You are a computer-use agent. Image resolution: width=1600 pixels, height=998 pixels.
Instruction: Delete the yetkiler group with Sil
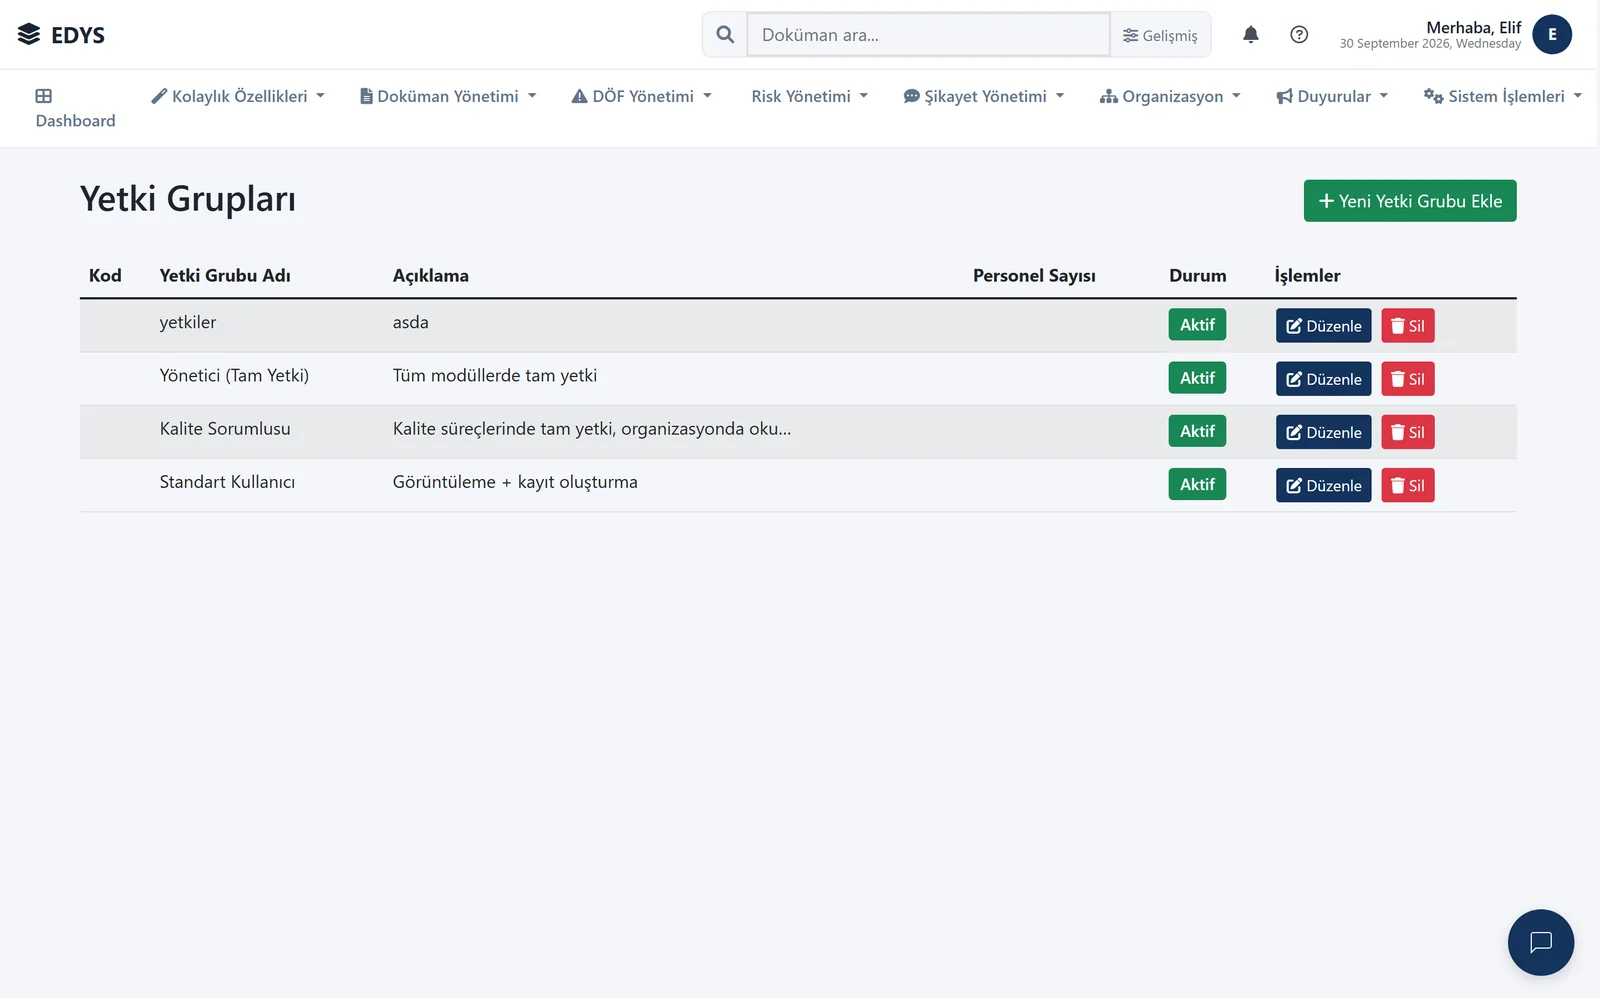point(1408,326)
